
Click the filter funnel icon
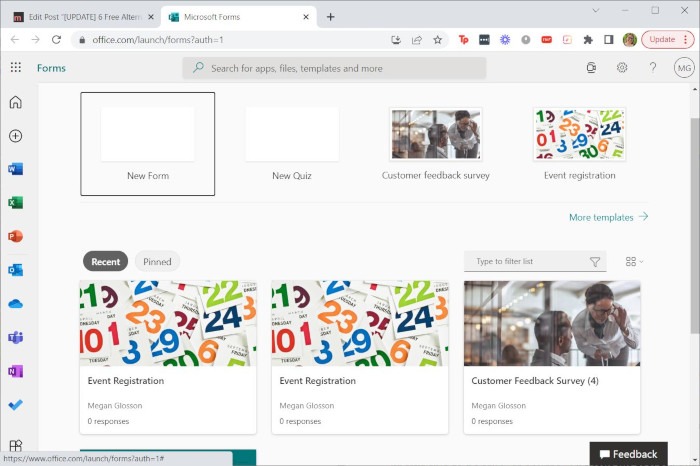coord(595,262)
